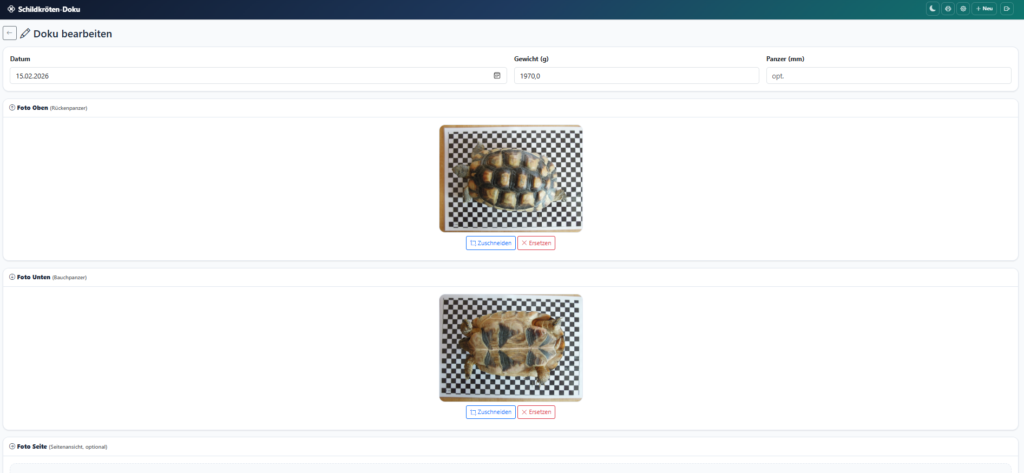The image size is (1024, 473).
Task: Replace the Foto Oben image with Ersetzen
Action: tap(536, 243)
